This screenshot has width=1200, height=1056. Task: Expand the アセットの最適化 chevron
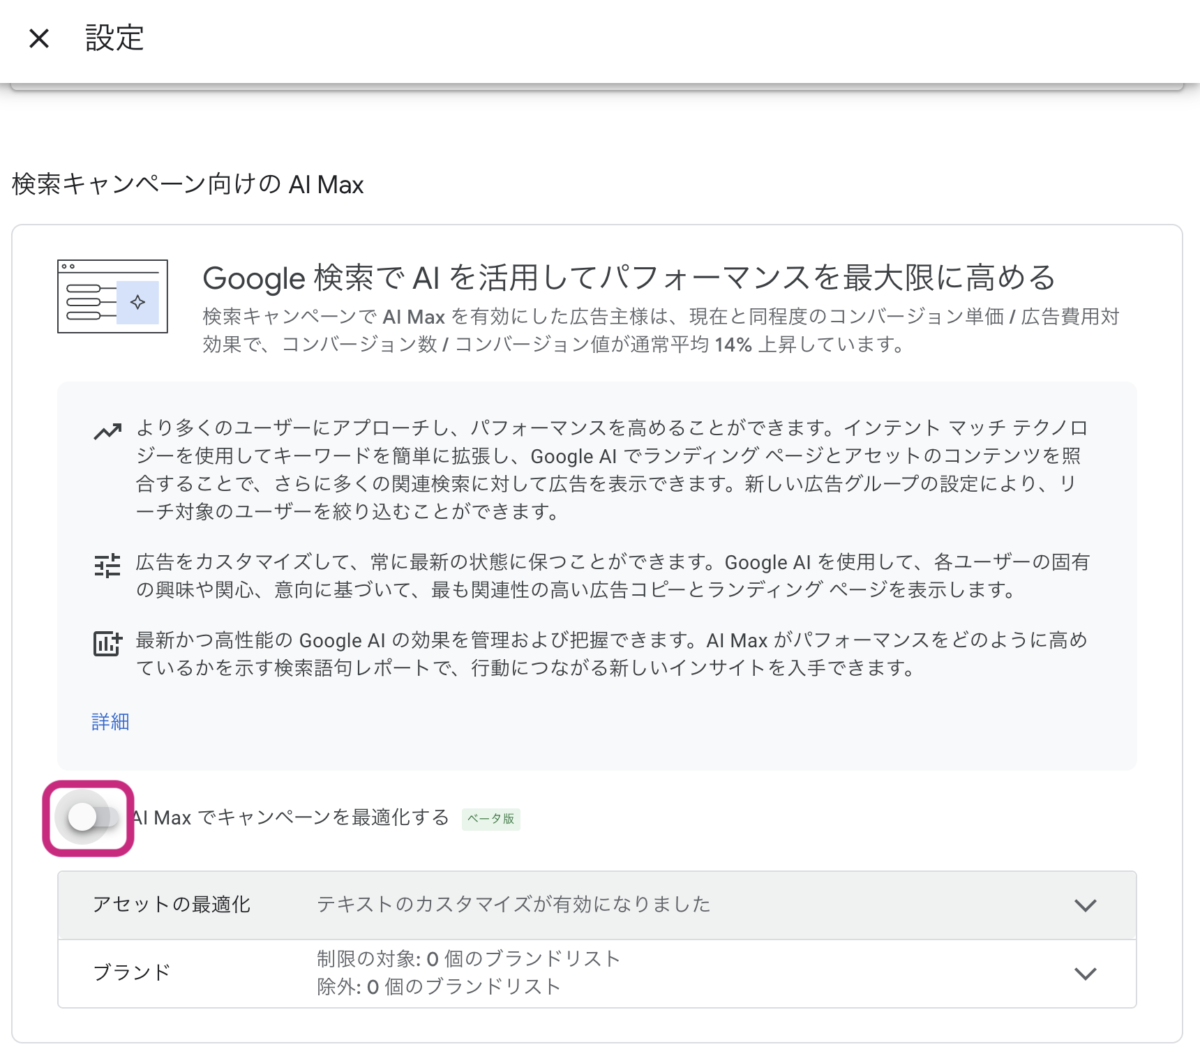click(1085, 906)
